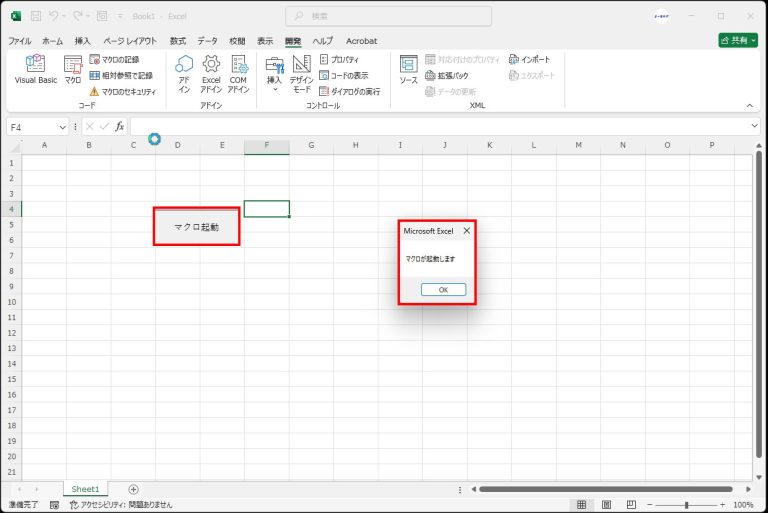Image resolution: width=768 pixels, height=513 pixels.
Task: Open the 数式 ribbon tab
Action: [177, 41]
